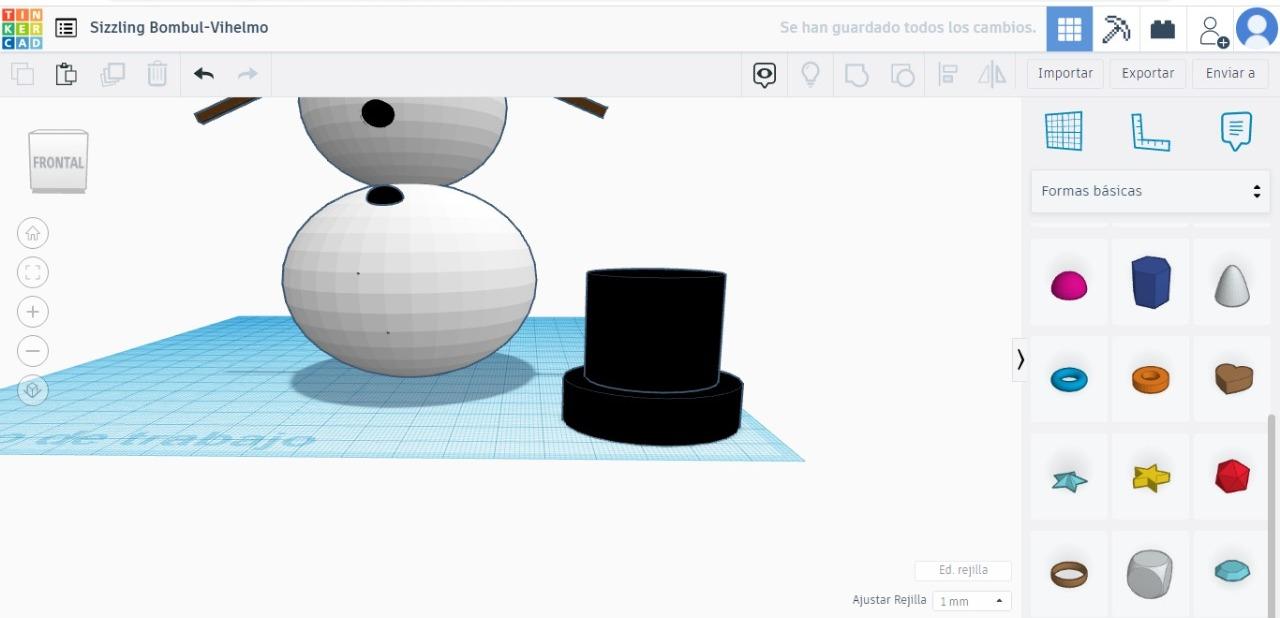Pick the dark blue polygon shape

coord(1151,282)
